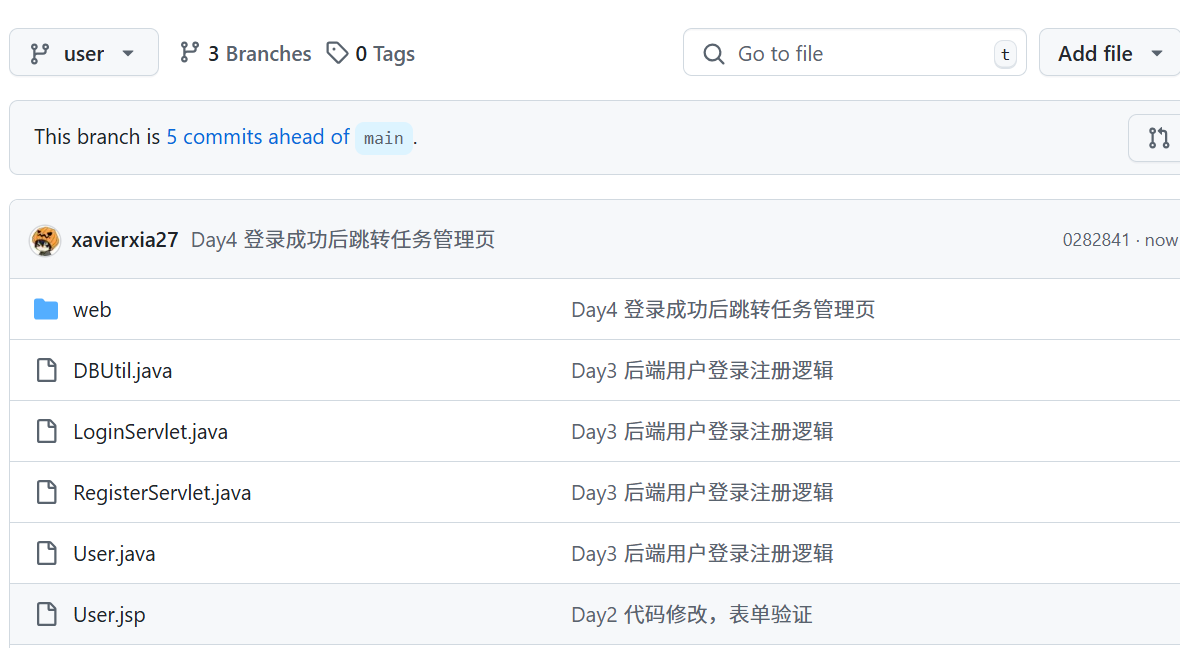Click the RegisterServlet.java file icon

coord(46,493)
